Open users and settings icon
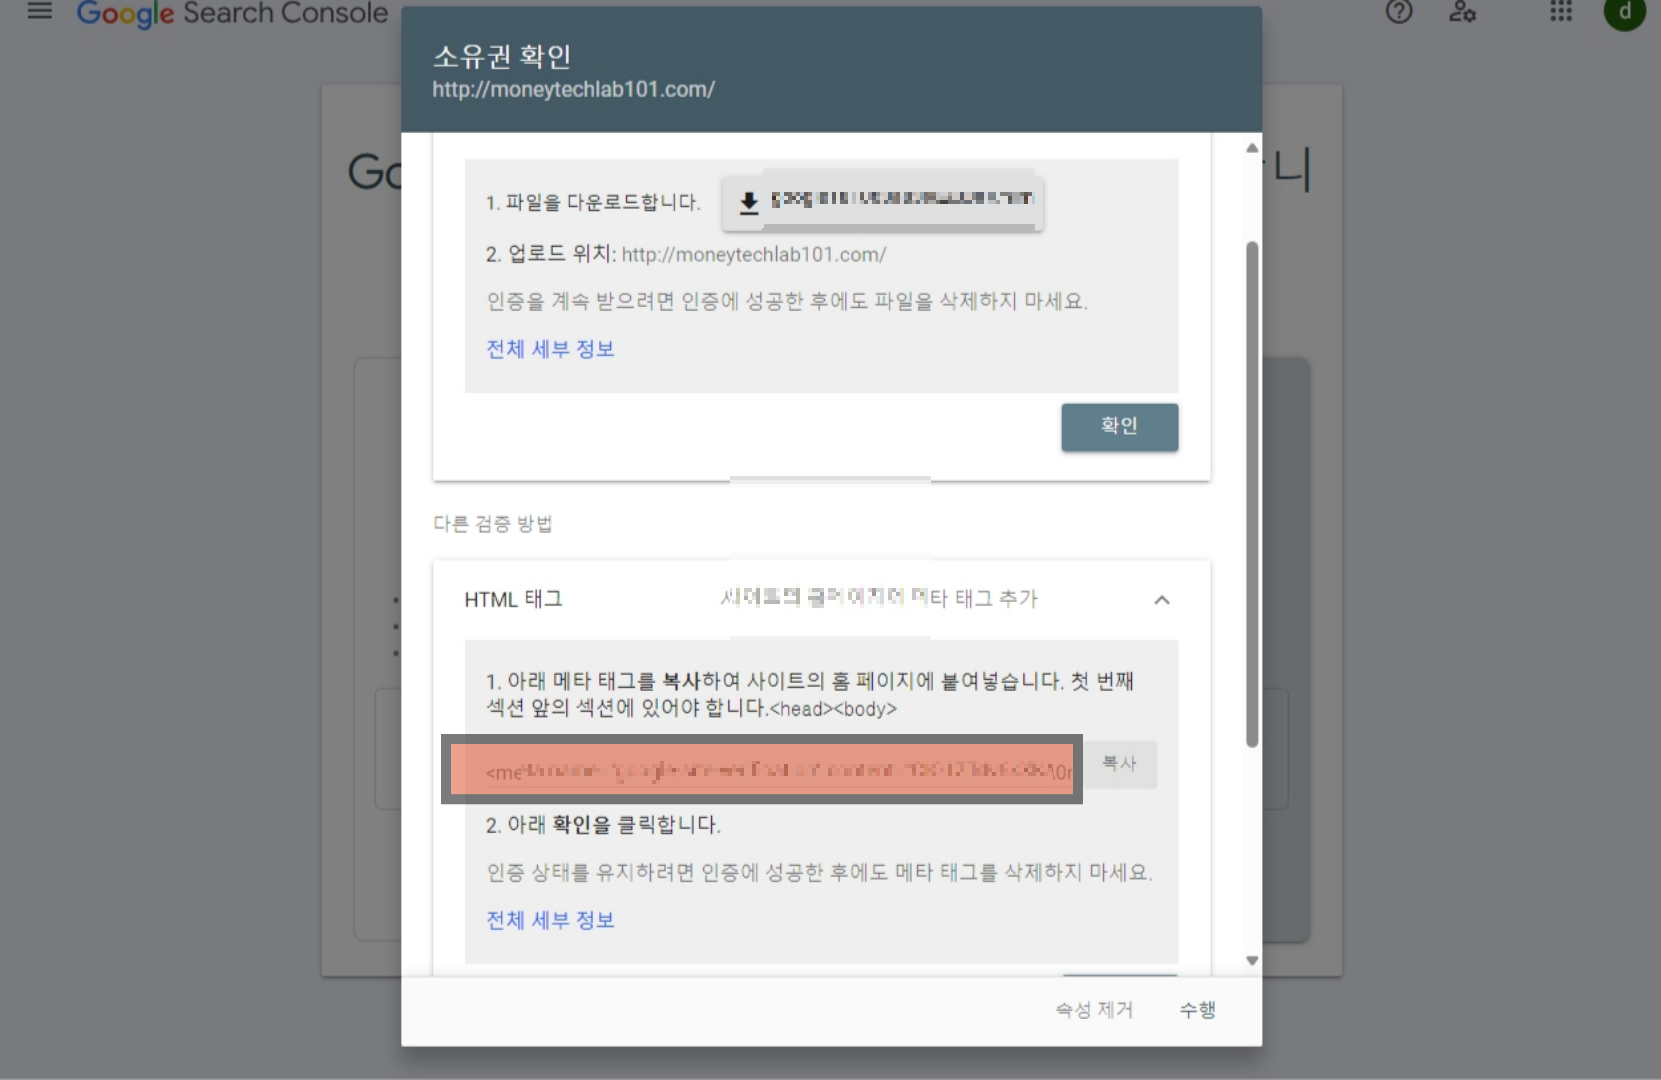 pos(1462,12)
